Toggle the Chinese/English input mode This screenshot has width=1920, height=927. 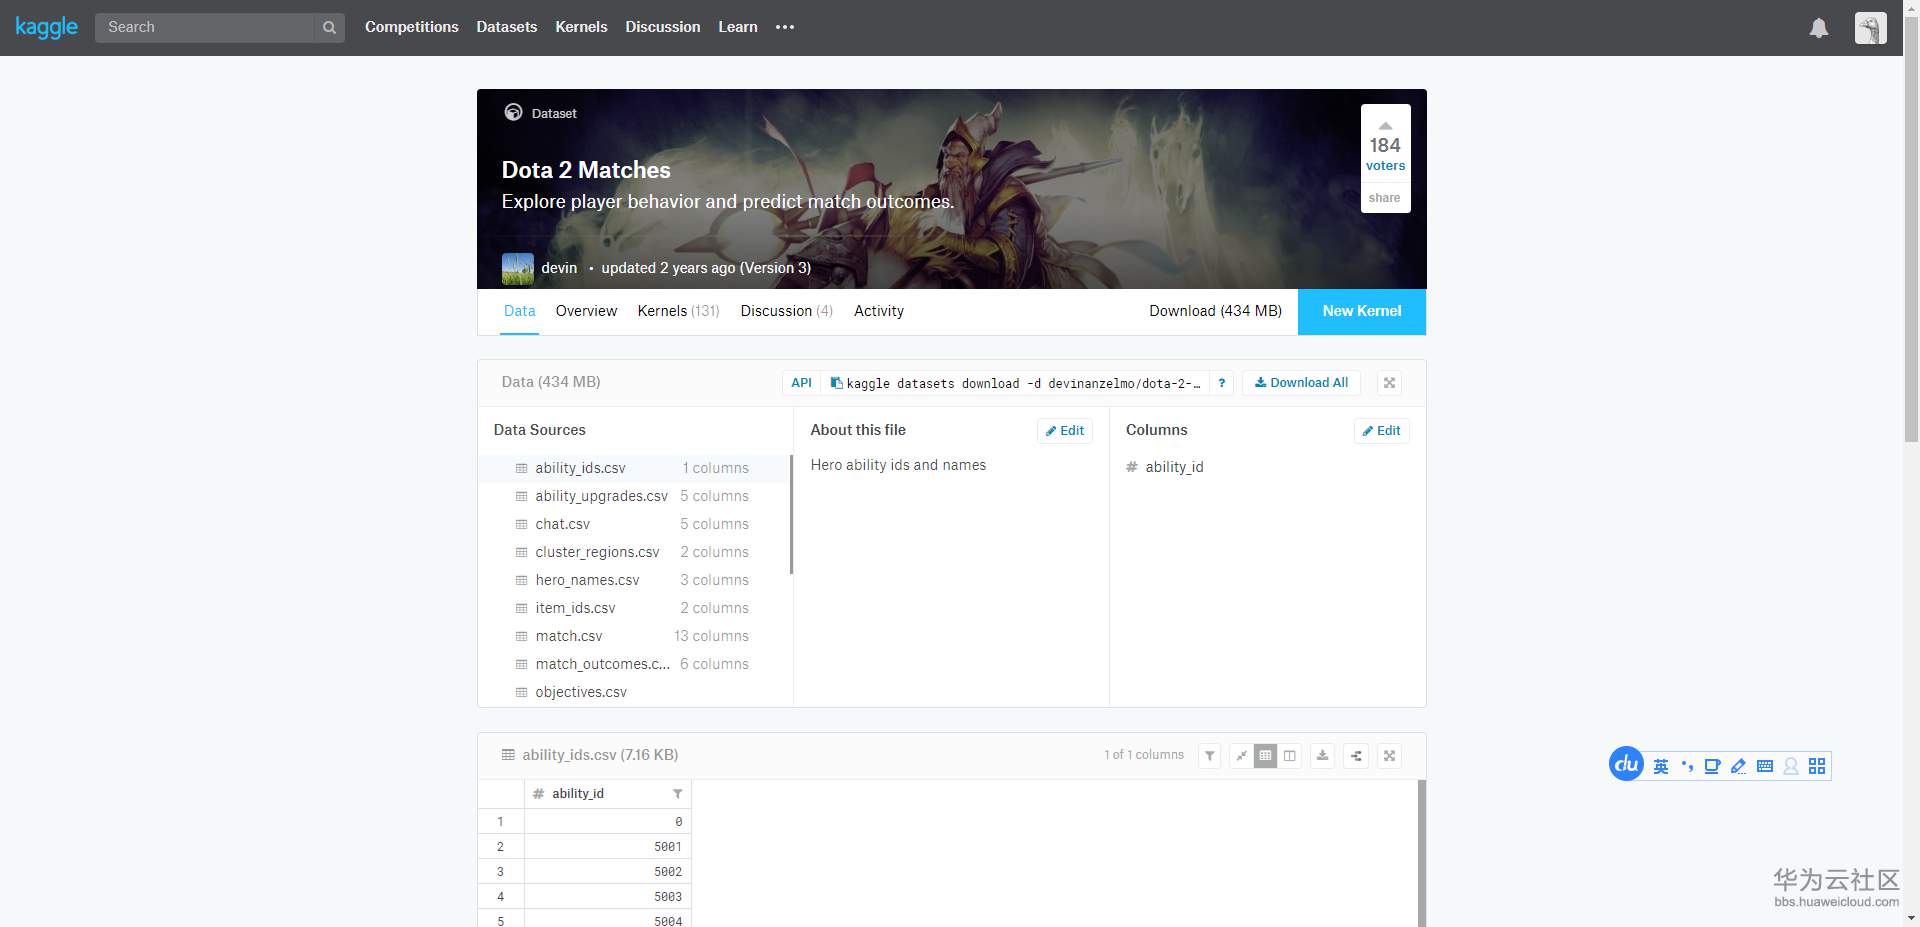coord(1661,767)
